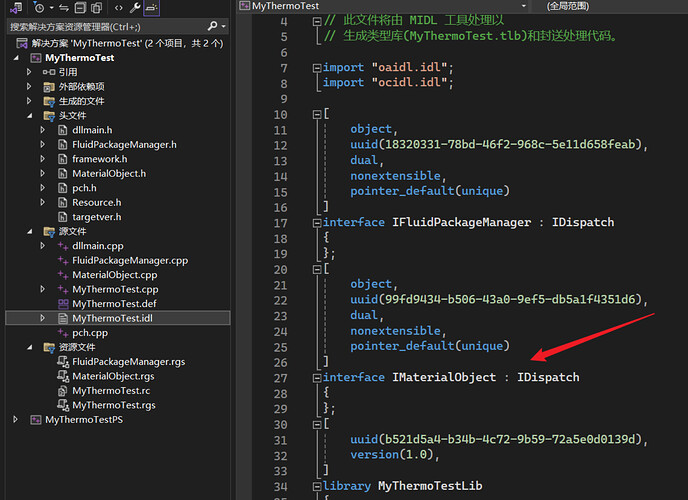Click the 引用 references icon
The image size is (688, 500).
[49, 72]
